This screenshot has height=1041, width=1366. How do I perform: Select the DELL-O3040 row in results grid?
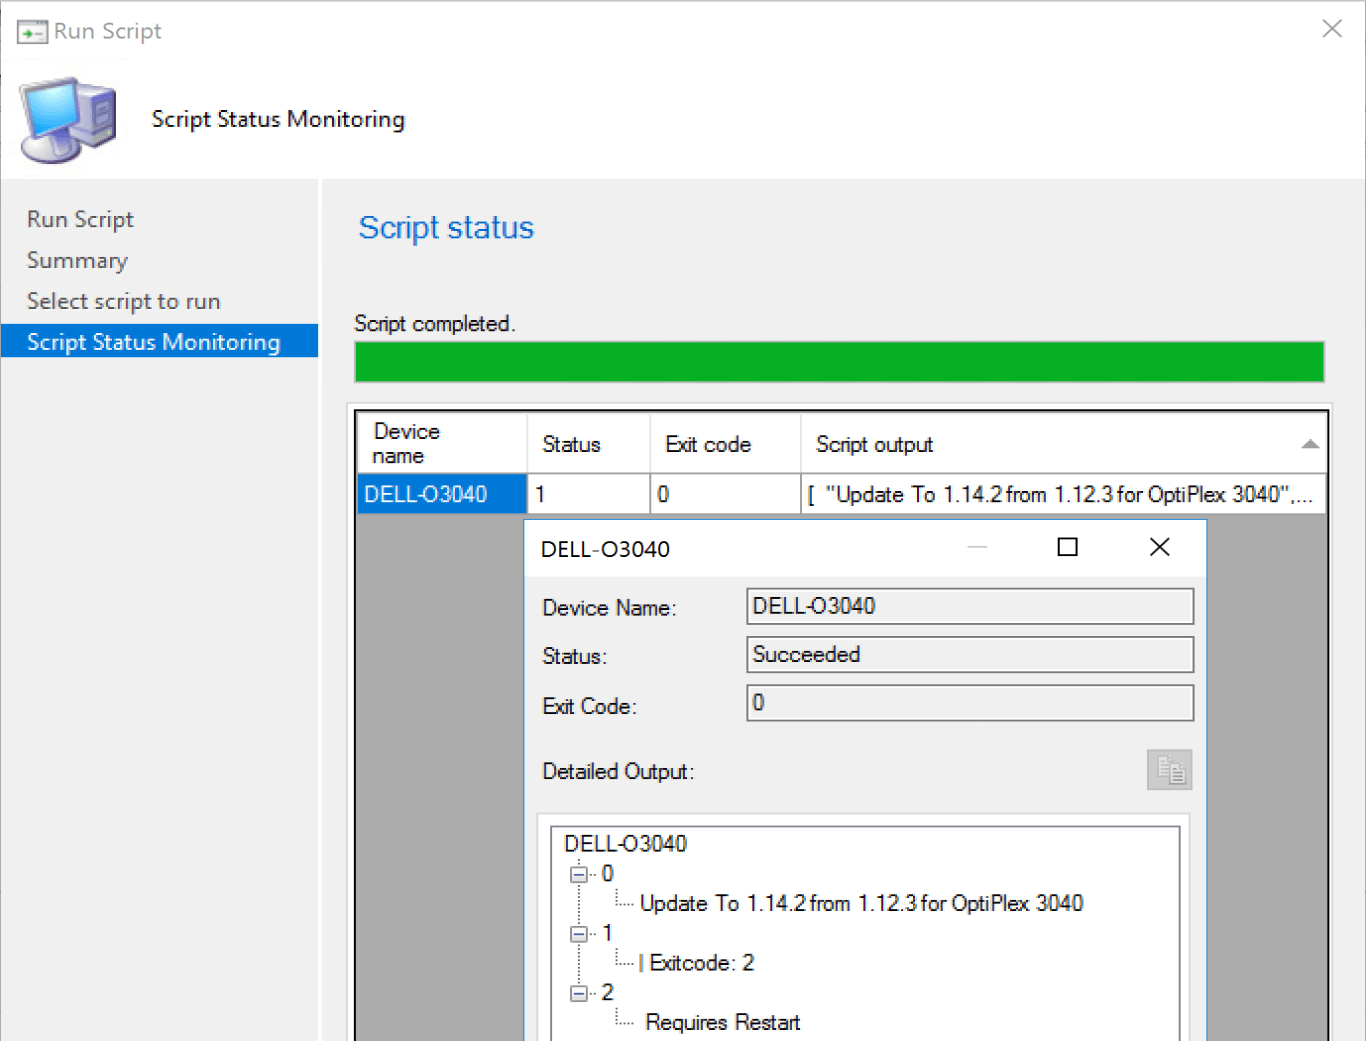click(440, 494)
